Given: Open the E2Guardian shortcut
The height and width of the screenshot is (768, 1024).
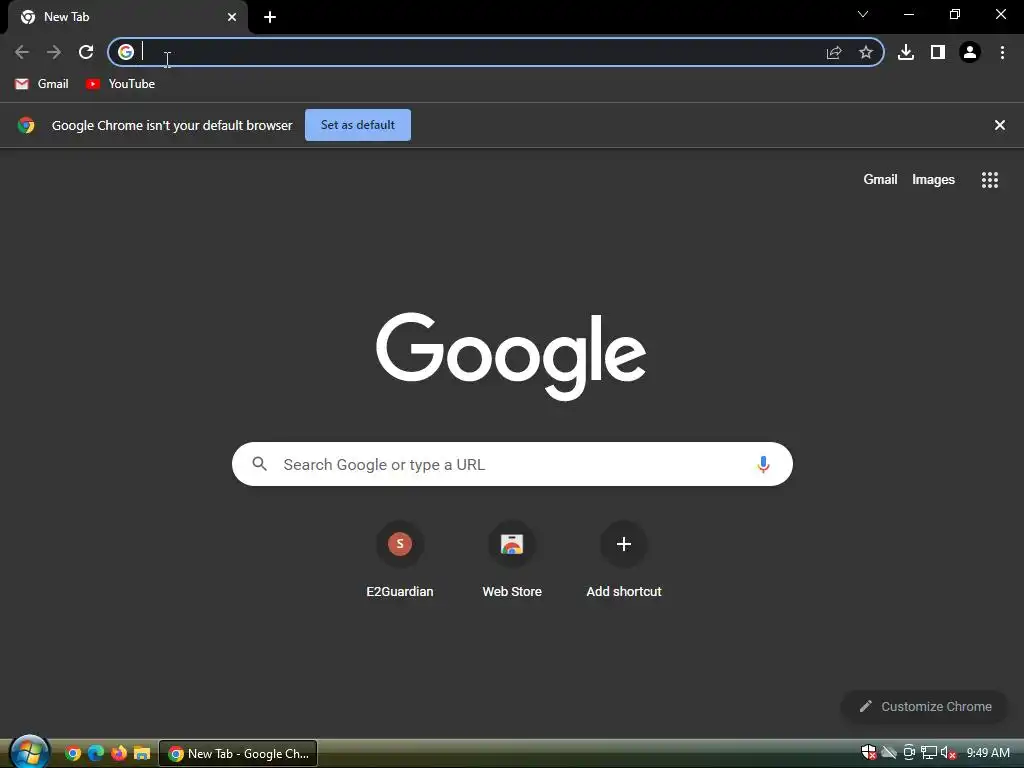Looking at the screenshot, I should (400, 560).
